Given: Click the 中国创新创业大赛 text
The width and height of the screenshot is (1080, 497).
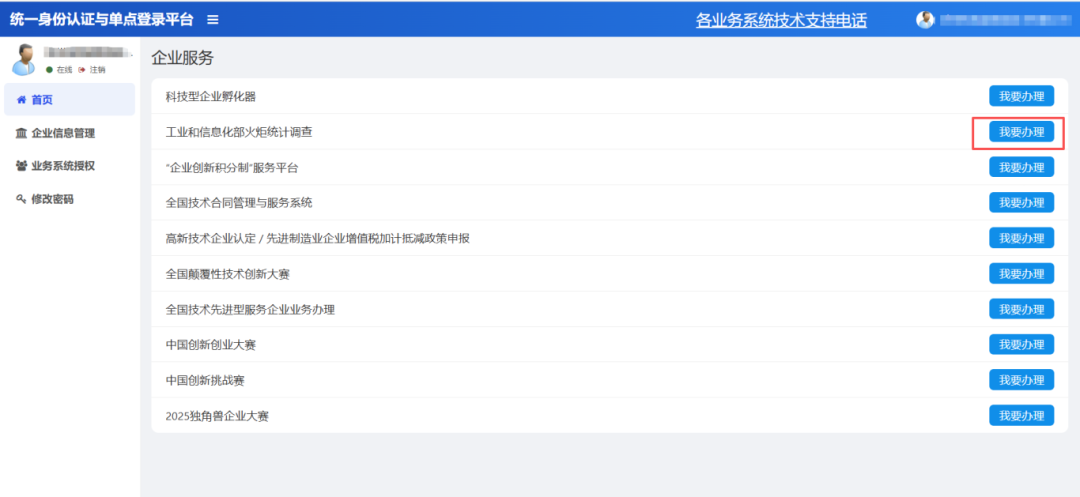Looking at the screenshot, I should 211,346.
